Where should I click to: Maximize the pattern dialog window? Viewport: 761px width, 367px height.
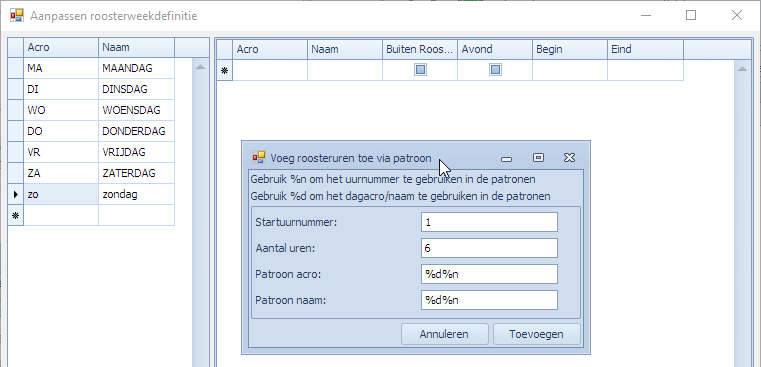click(x=538, y=158)
